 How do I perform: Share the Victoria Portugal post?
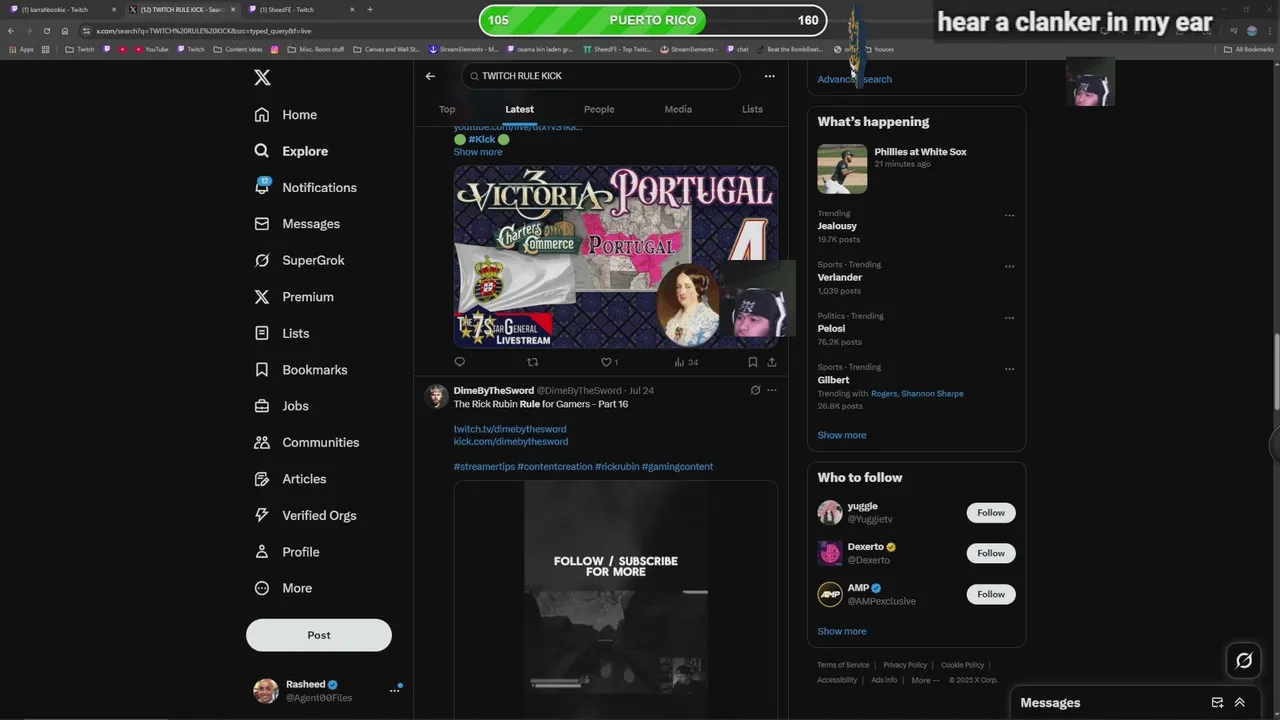[771, 362]
